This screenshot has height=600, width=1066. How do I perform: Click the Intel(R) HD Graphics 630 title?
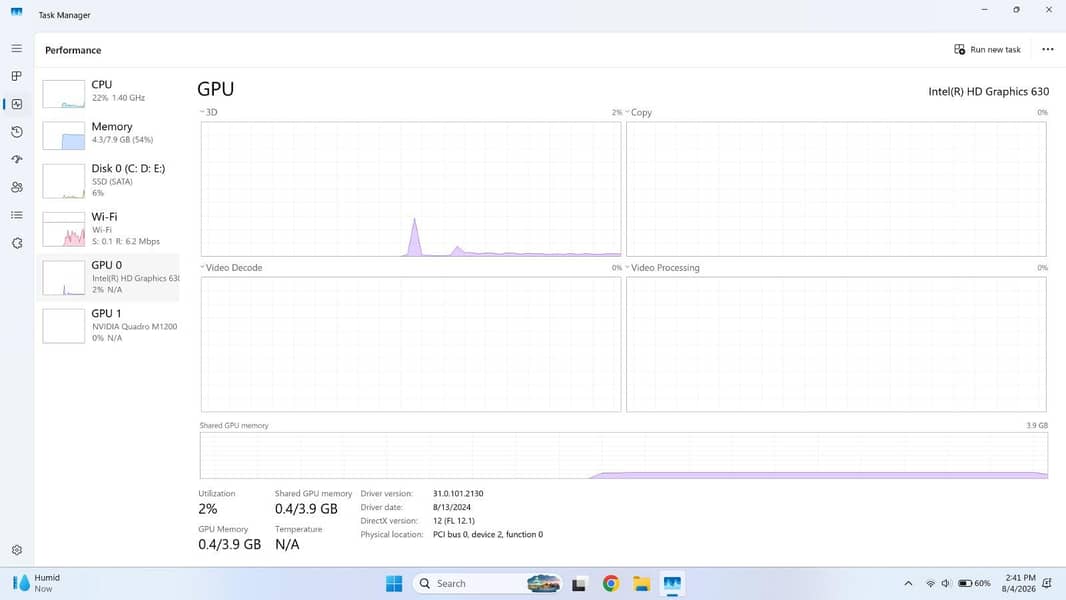988,92
